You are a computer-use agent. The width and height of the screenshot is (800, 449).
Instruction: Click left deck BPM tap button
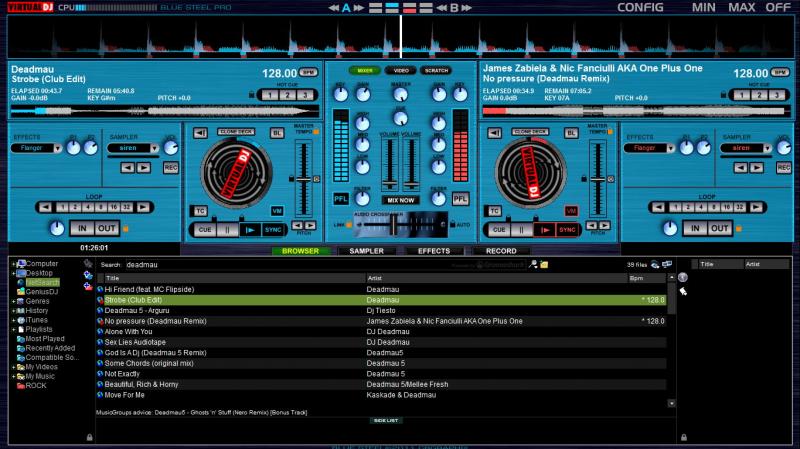pos(308,72)
